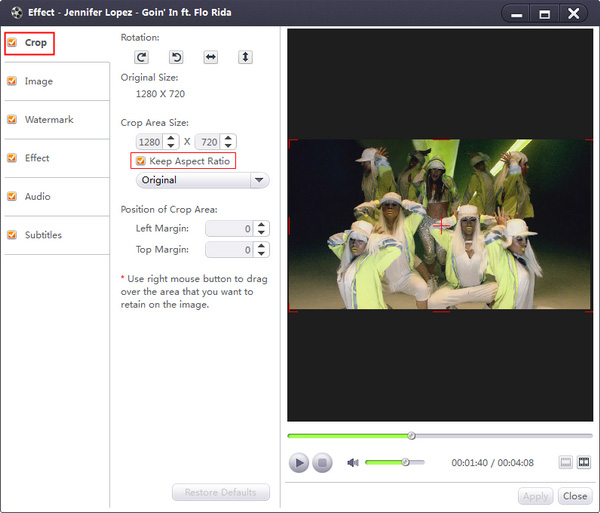Uncheck the Watermark checkbox in the sidebar
This screenshot has width=600, height=513.
click(x=12, y=120)
